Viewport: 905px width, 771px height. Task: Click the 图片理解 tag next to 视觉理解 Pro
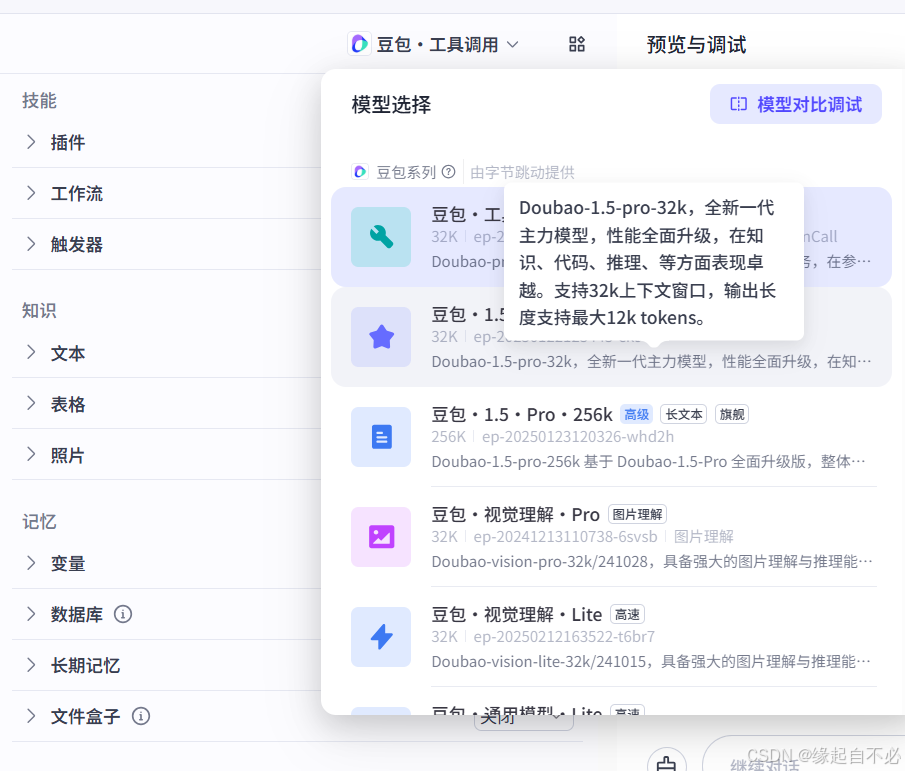click(637, 514)
